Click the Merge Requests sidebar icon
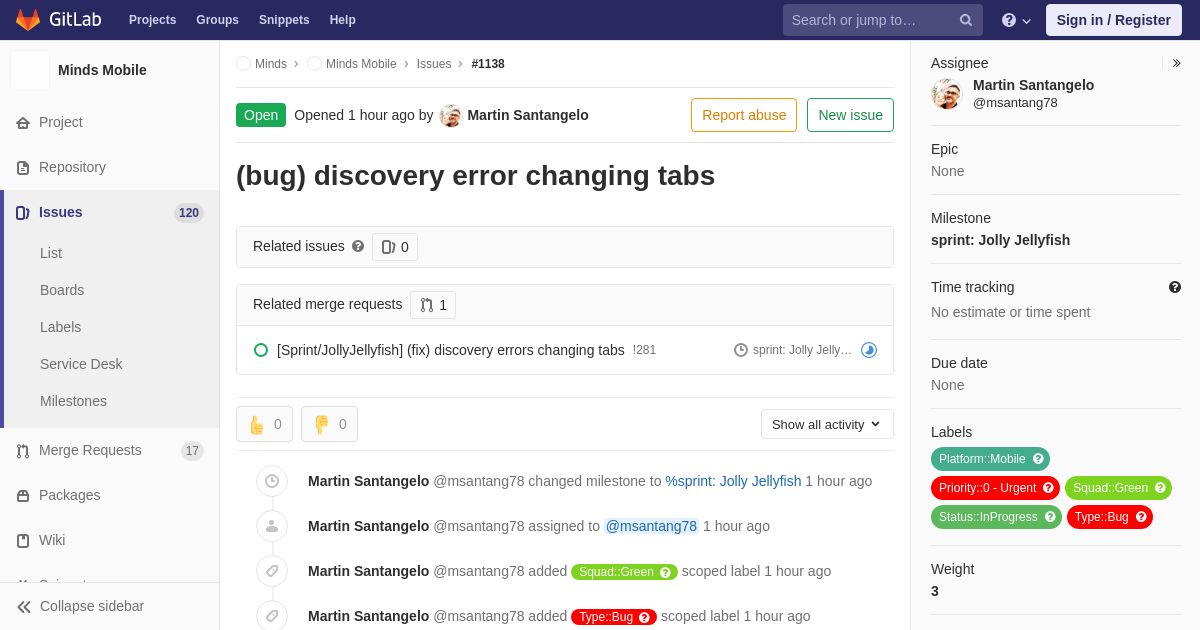The image size is (1200, 630). click(23, 451)
